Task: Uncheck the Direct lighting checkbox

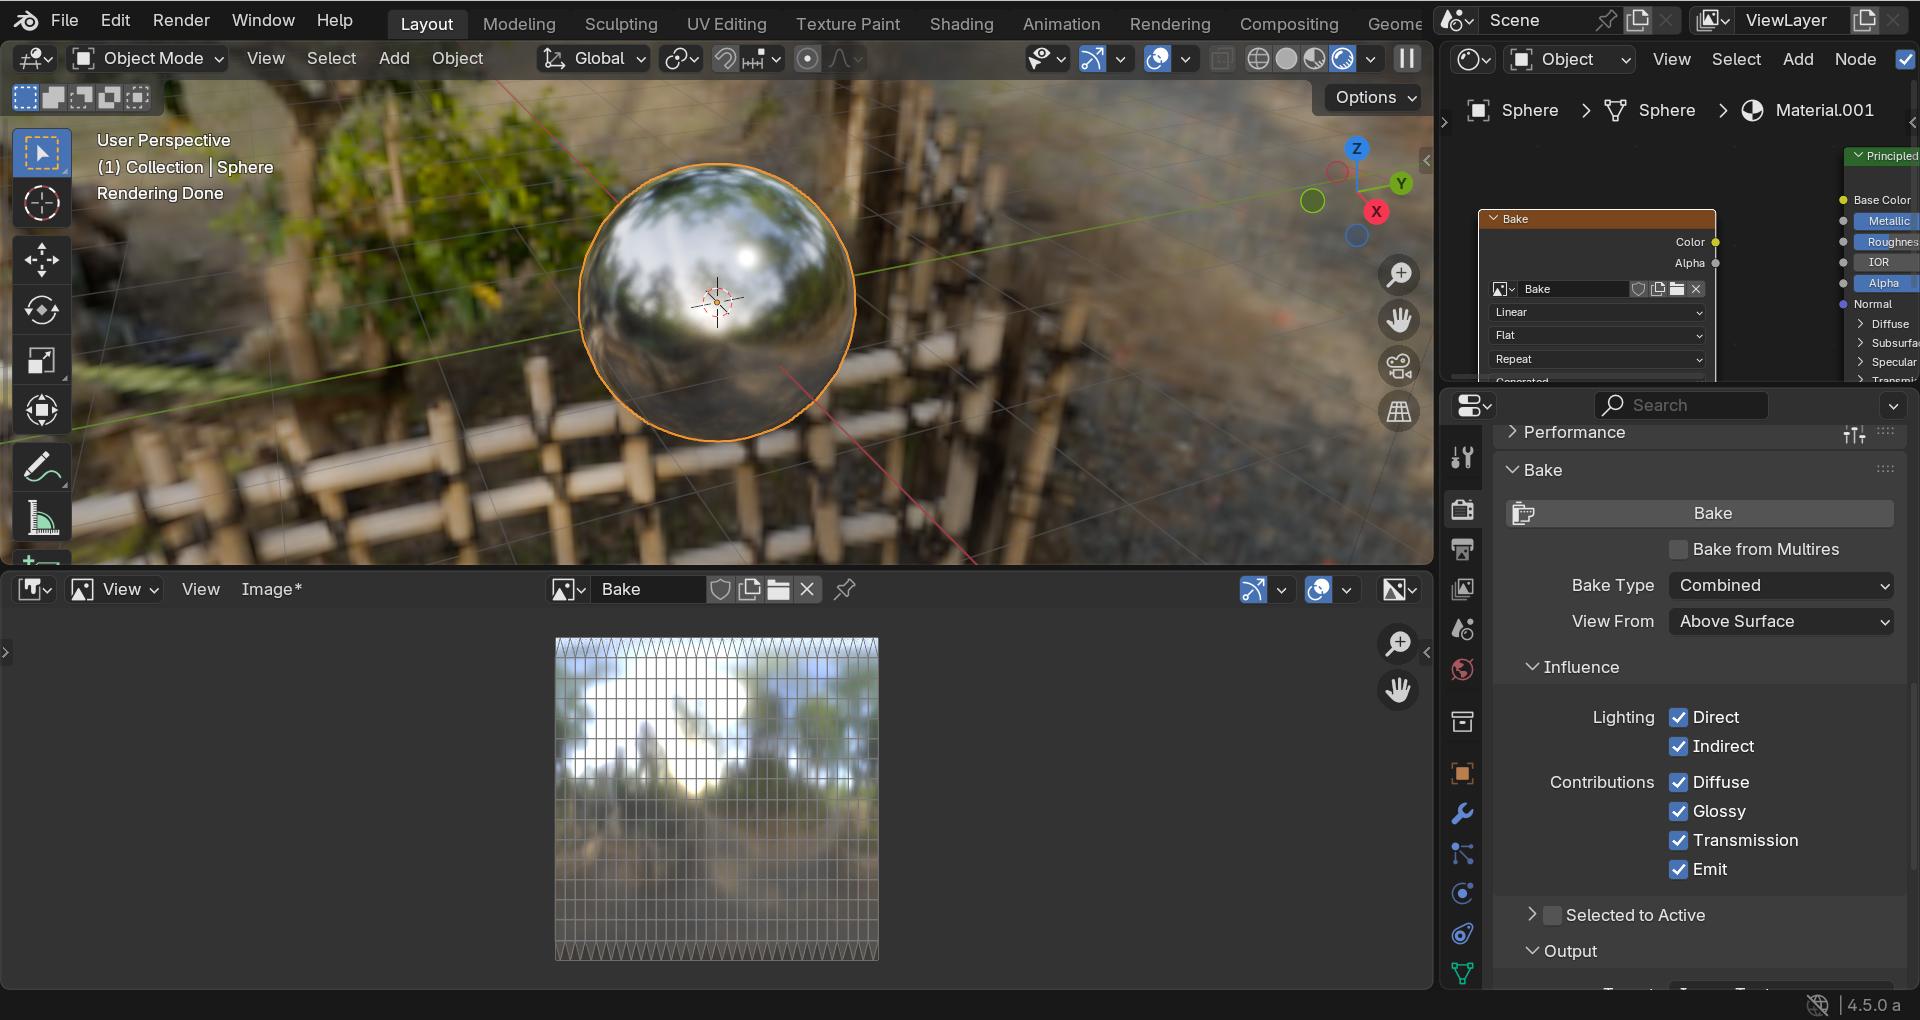Action: pyautogui.click(x=1678, y=717)
